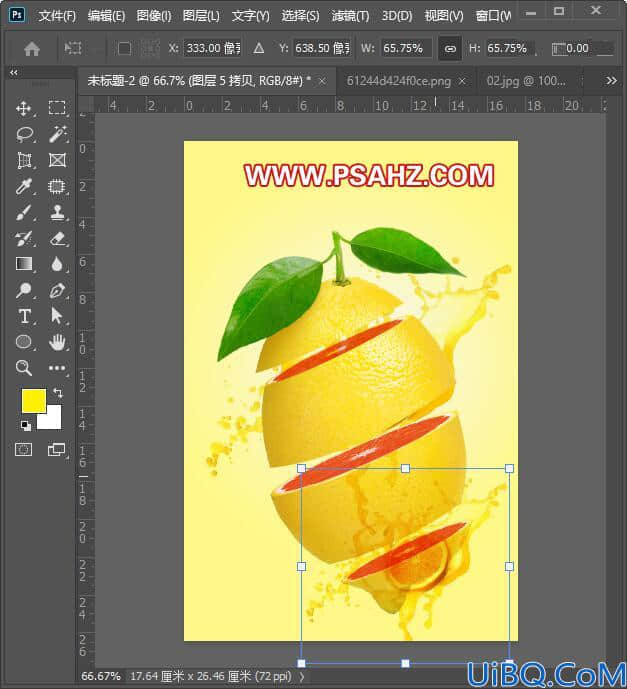The height and width of the screenshot is (689, 627).
Task: Click the Home icon in options bar
Action: tap(32, 49)
